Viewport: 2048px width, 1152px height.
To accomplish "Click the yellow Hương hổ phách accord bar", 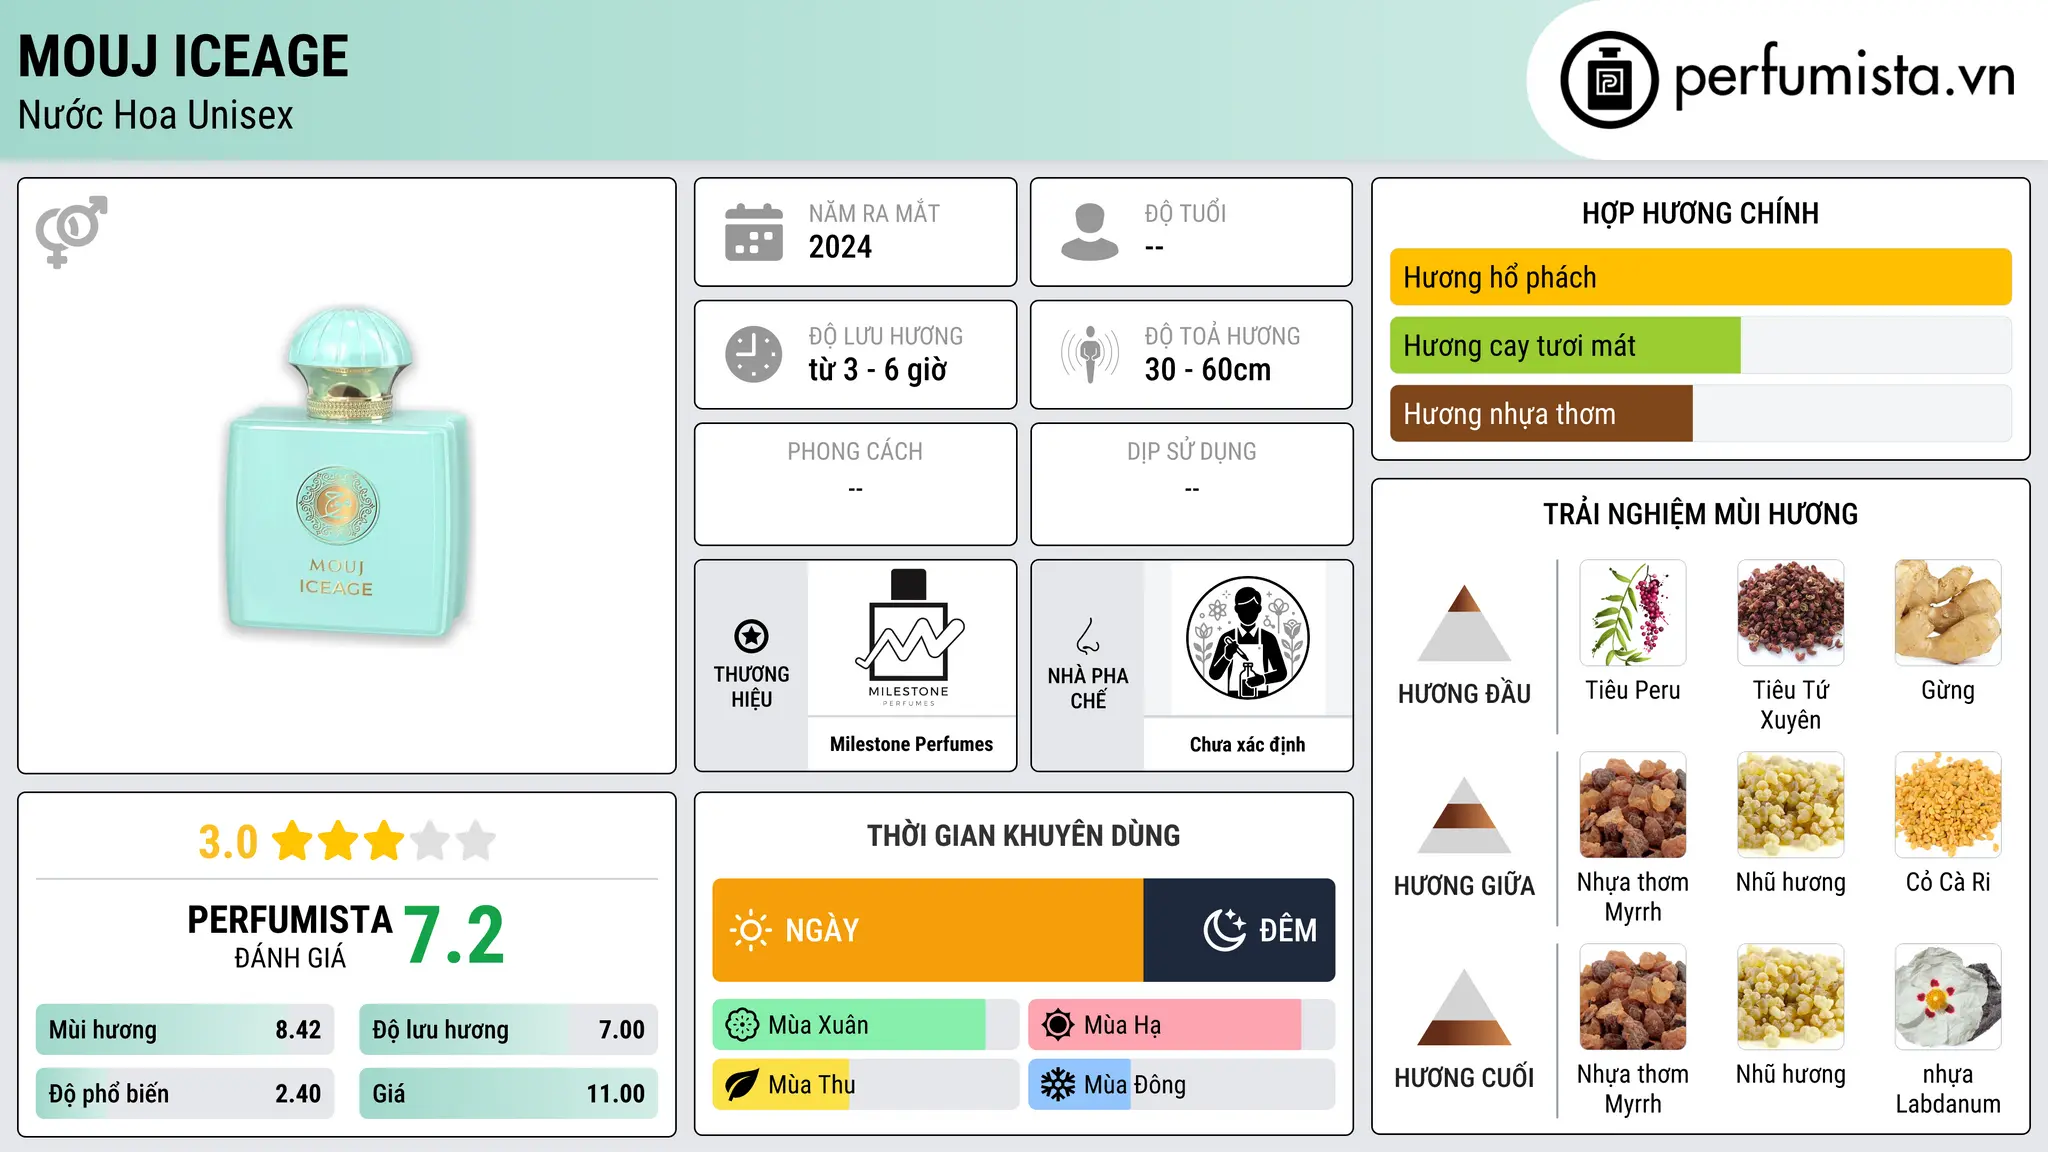I will tap(1700, 277).
